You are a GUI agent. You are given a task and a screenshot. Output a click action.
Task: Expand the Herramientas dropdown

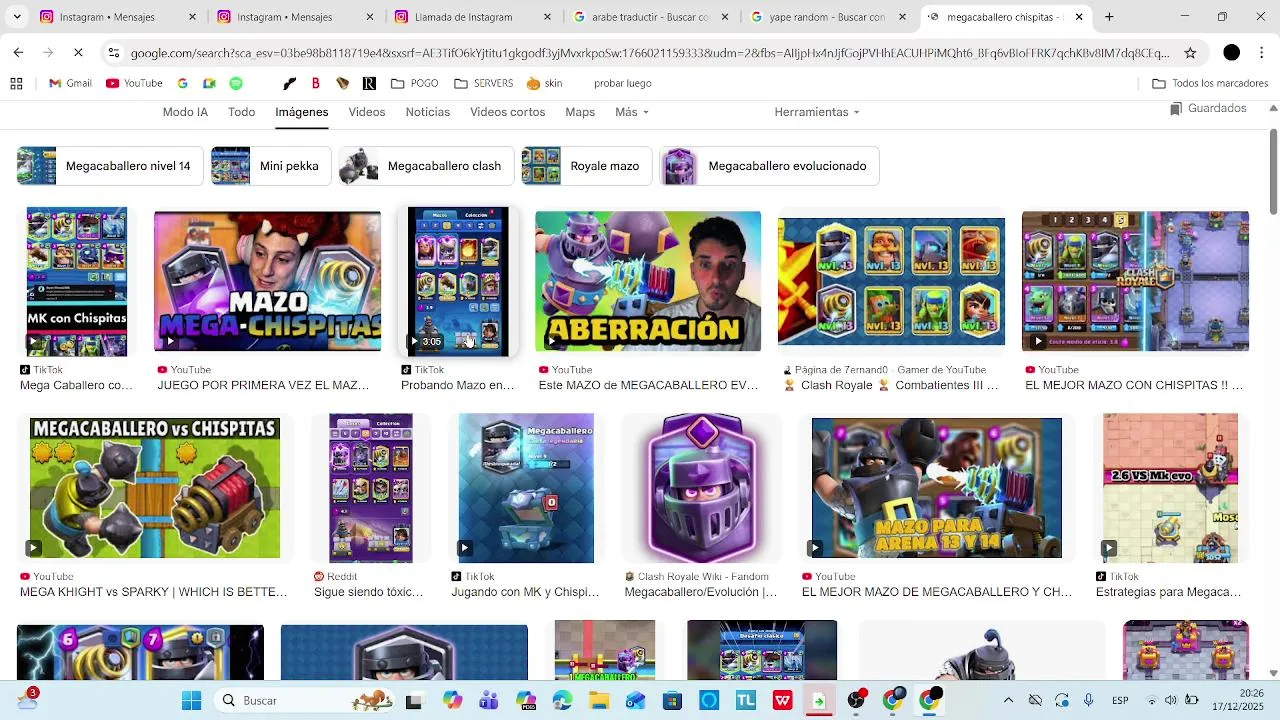pos(817,112)
